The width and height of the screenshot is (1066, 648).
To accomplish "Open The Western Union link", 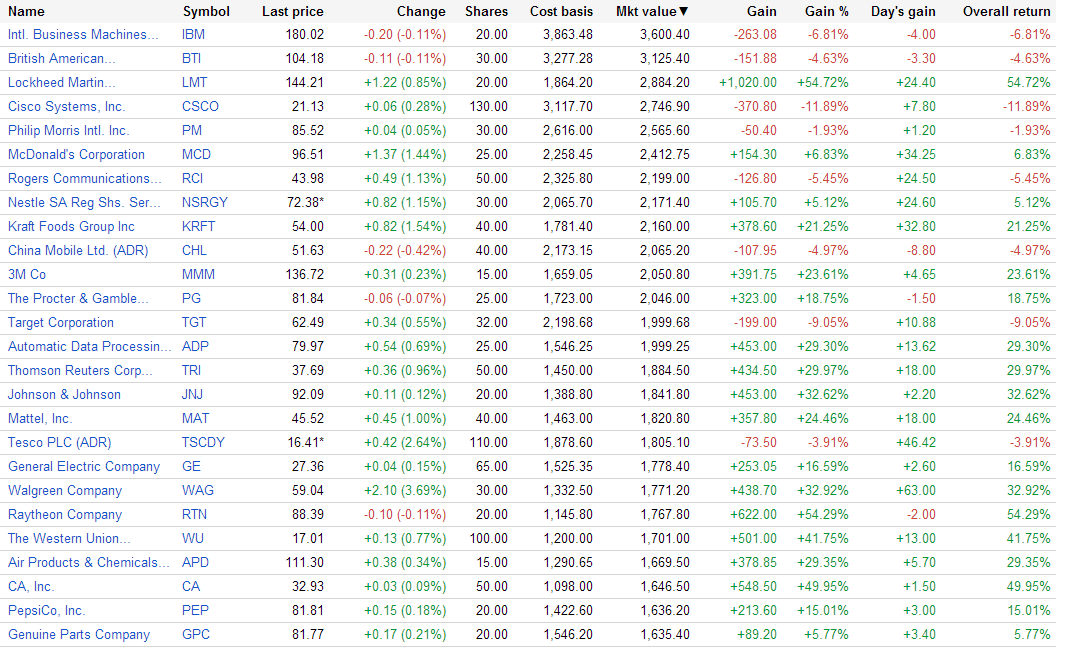I will (69, 539).
